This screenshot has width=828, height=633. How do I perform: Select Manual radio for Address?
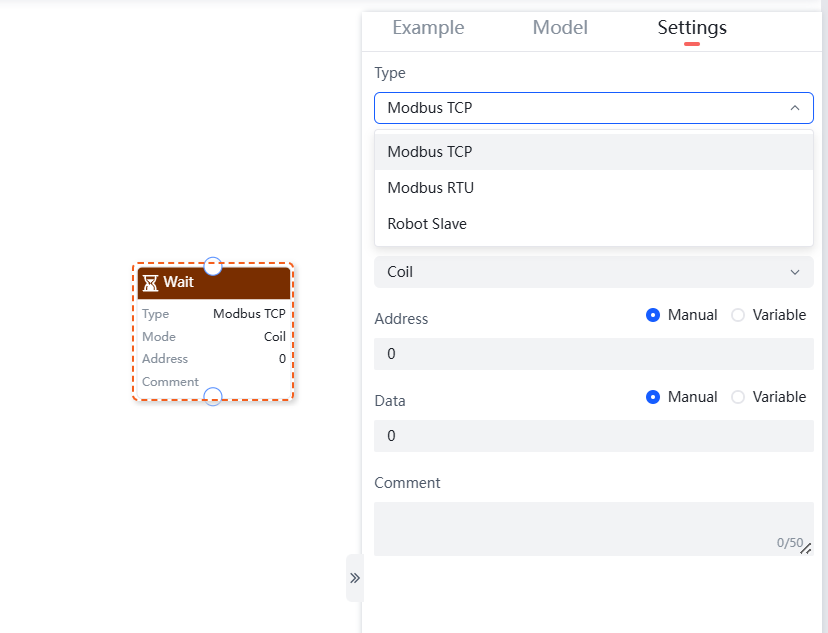point(653,315)
